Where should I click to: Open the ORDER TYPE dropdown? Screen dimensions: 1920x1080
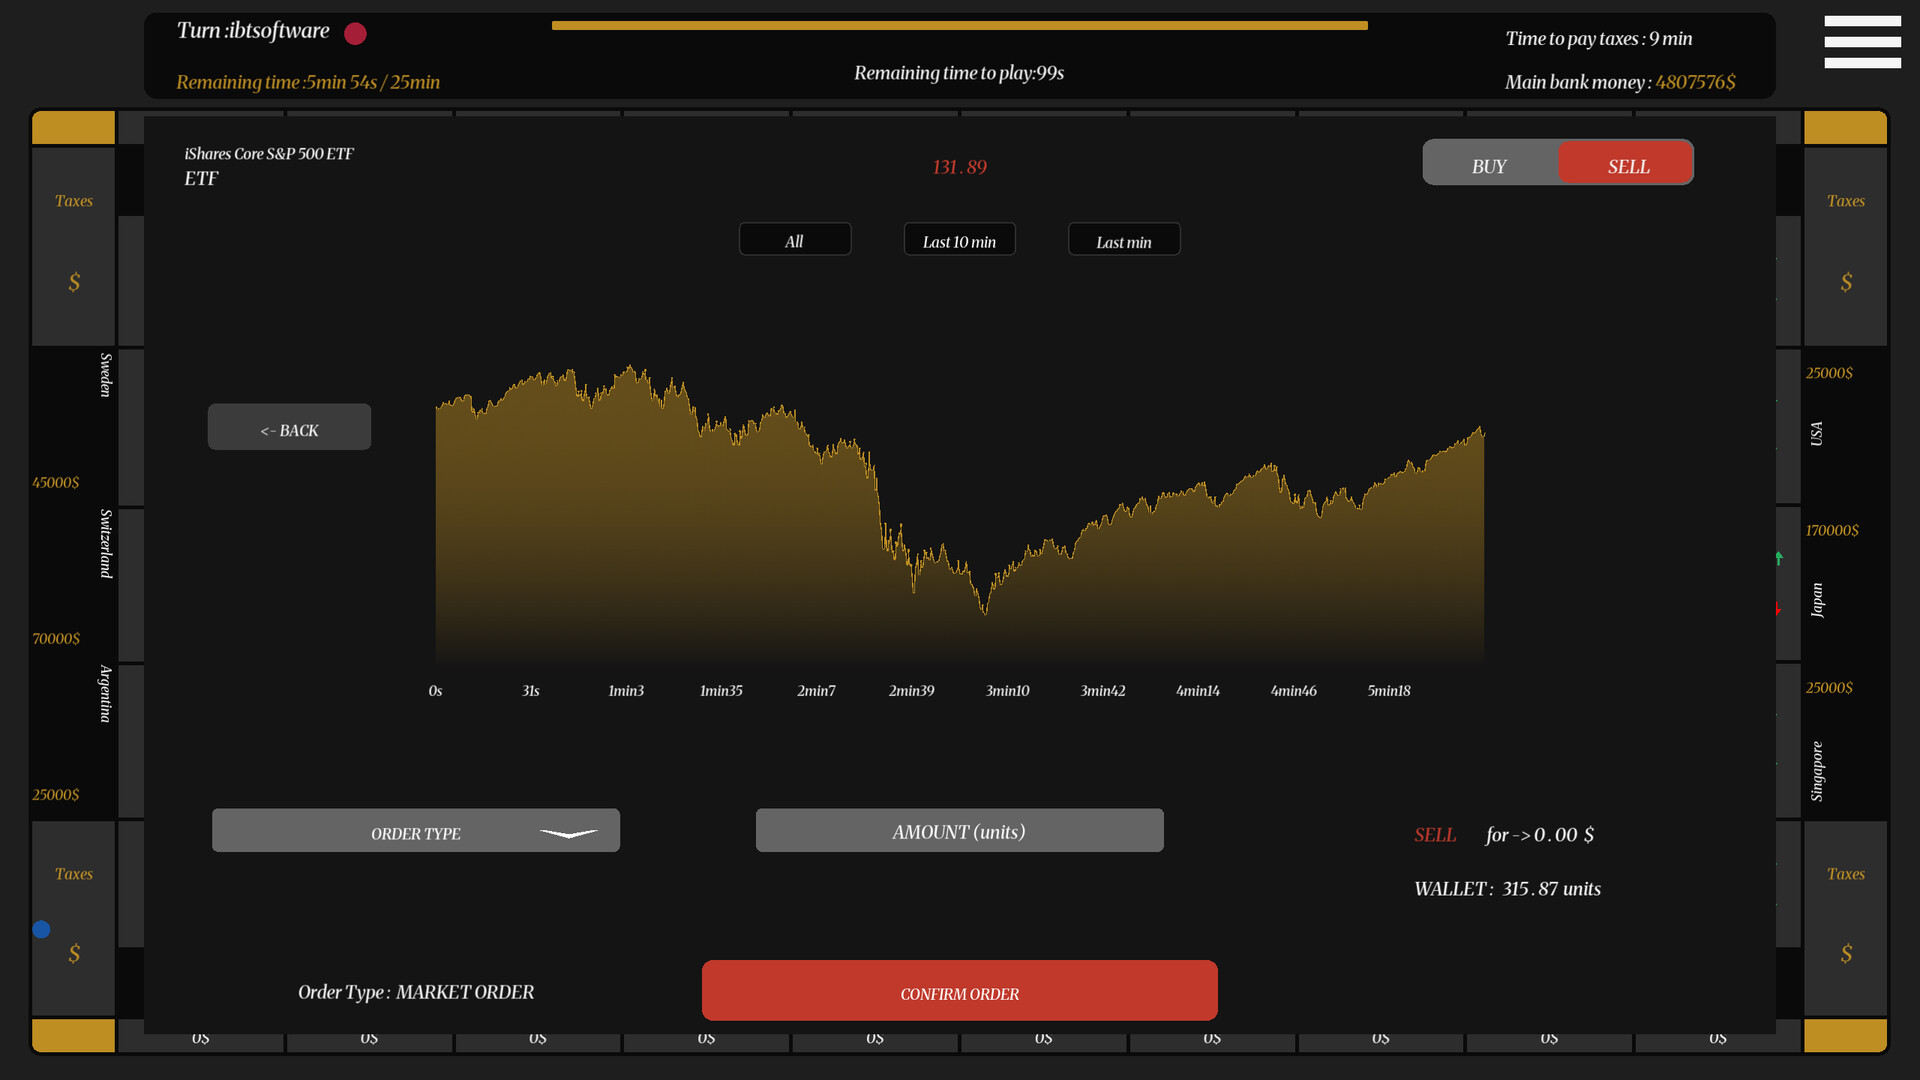tap(415, 830)
